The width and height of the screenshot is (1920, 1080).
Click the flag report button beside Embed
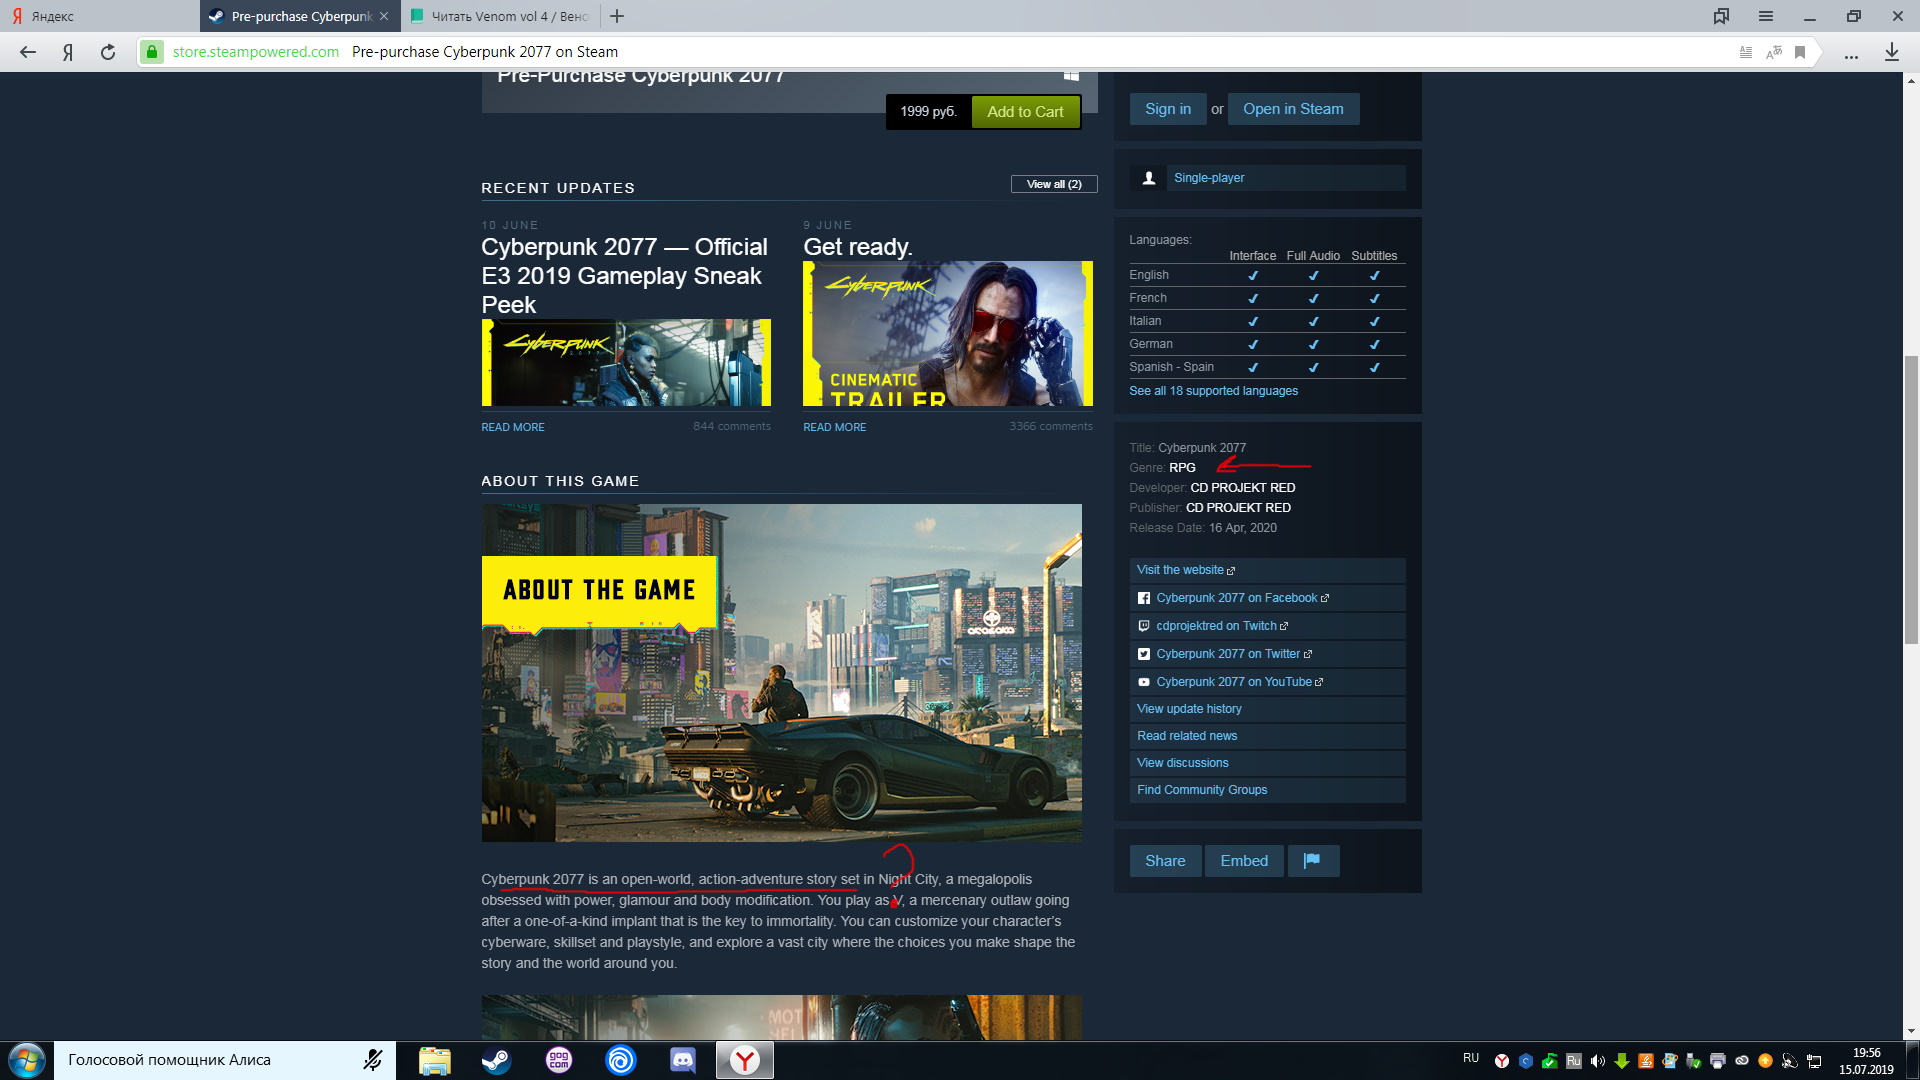pyautogui.click(x=1313, y=861)
